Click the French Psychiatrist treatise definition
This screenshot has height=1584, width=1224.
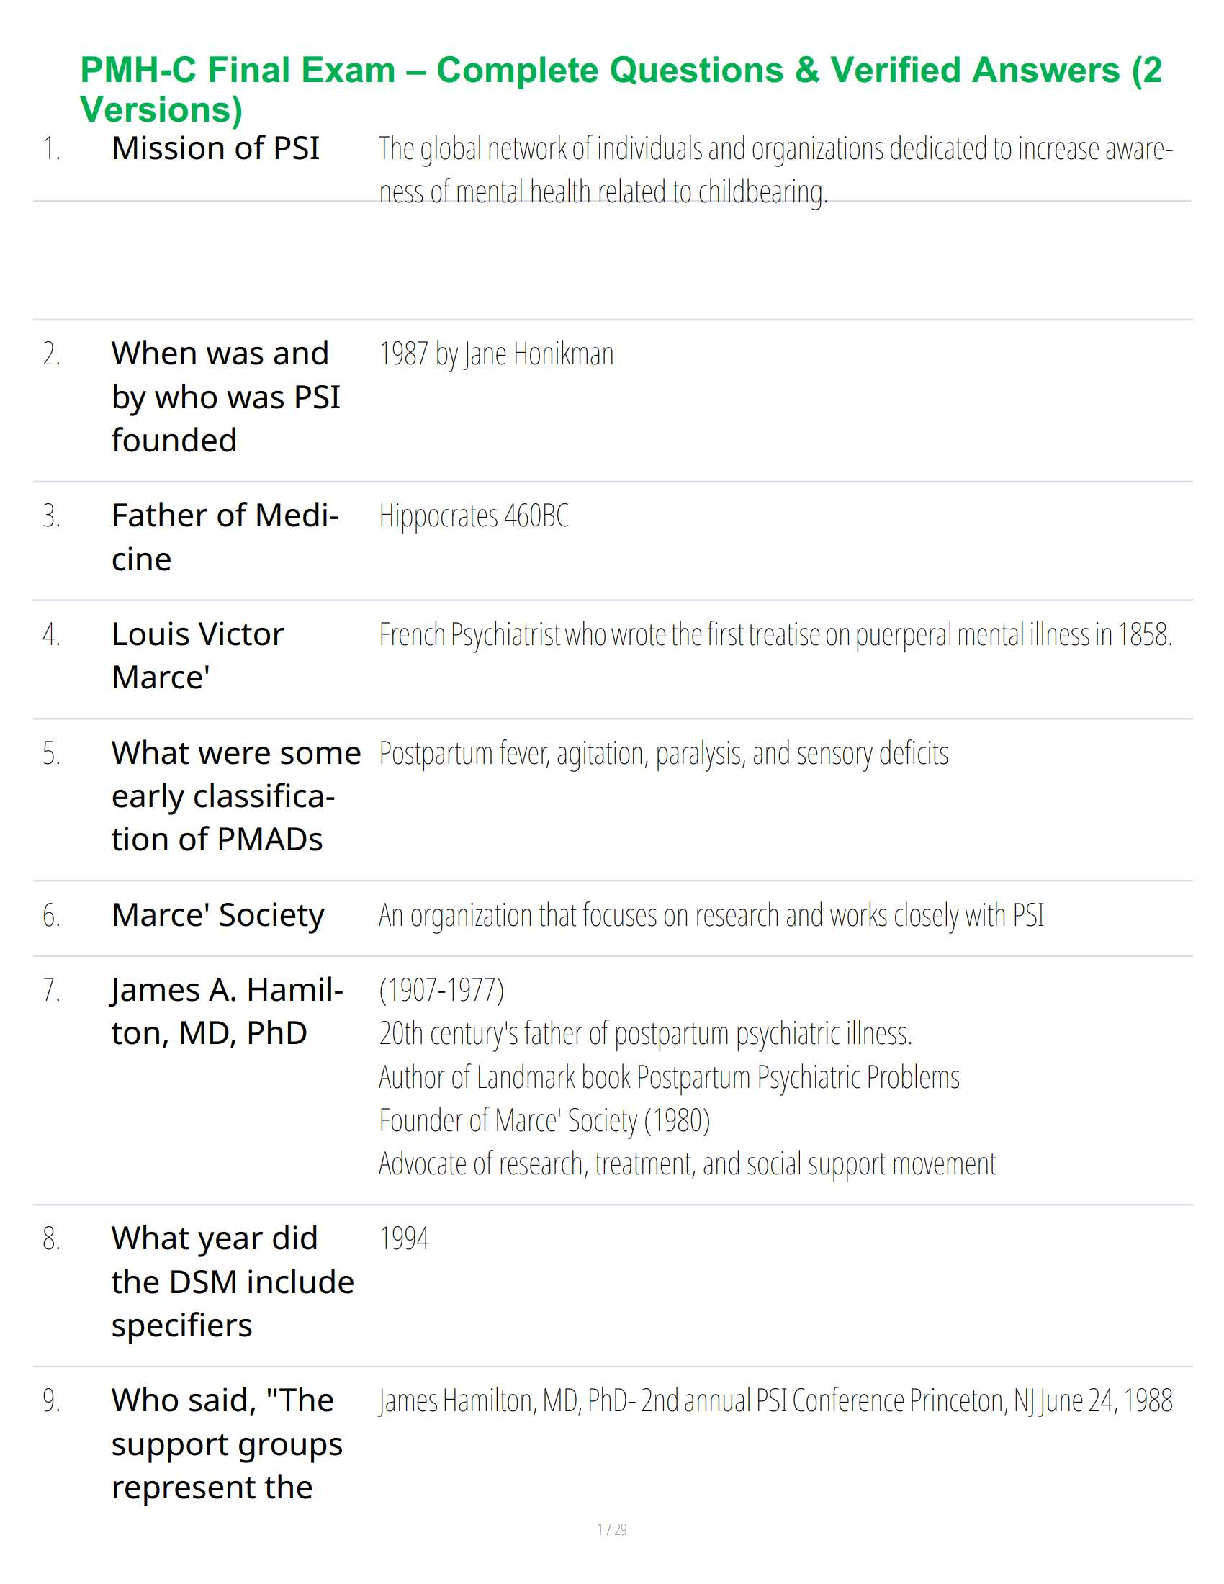pyautogui.click(x=775, y=635)
